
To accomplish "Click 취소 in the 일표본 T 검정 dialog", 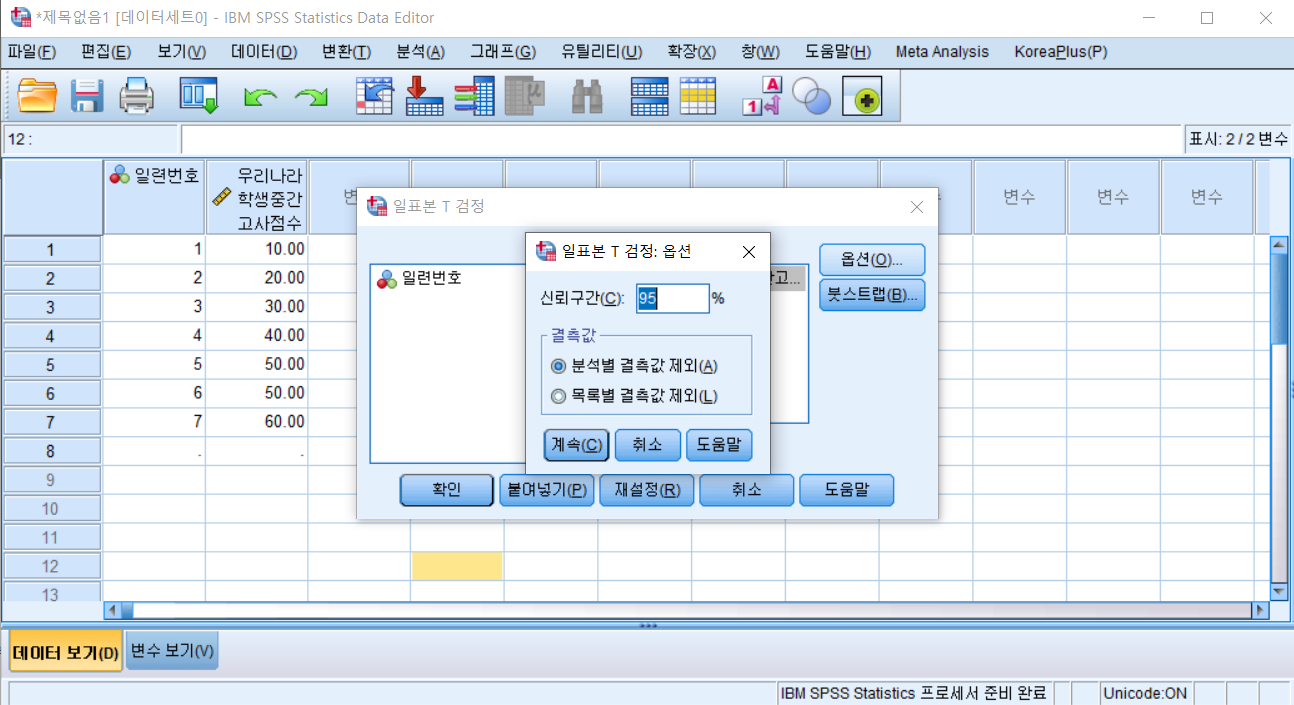I will coord(747,490).
